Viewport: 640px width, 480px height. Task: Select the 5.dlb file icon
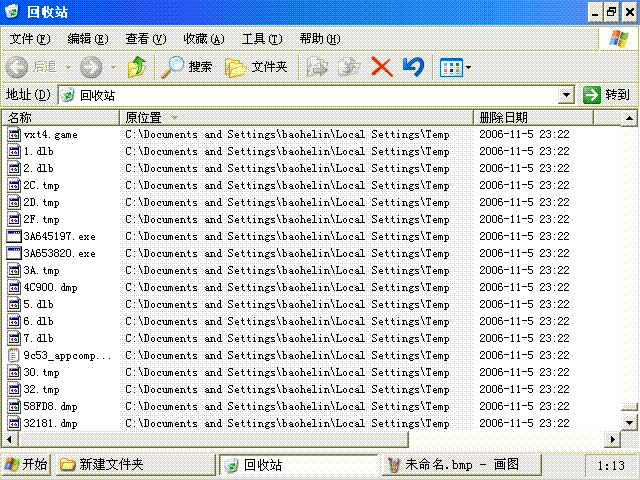14,304
